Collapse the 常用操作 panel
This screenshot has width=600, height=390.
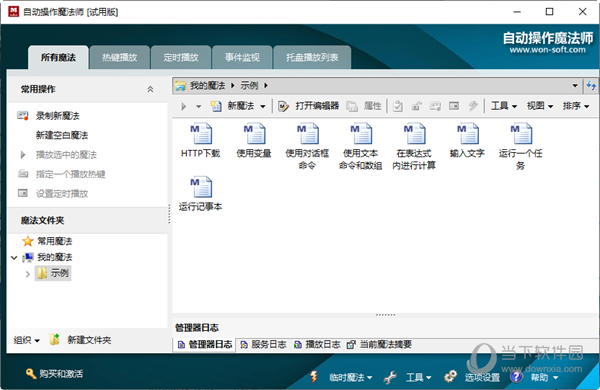(x=150, y=89)
